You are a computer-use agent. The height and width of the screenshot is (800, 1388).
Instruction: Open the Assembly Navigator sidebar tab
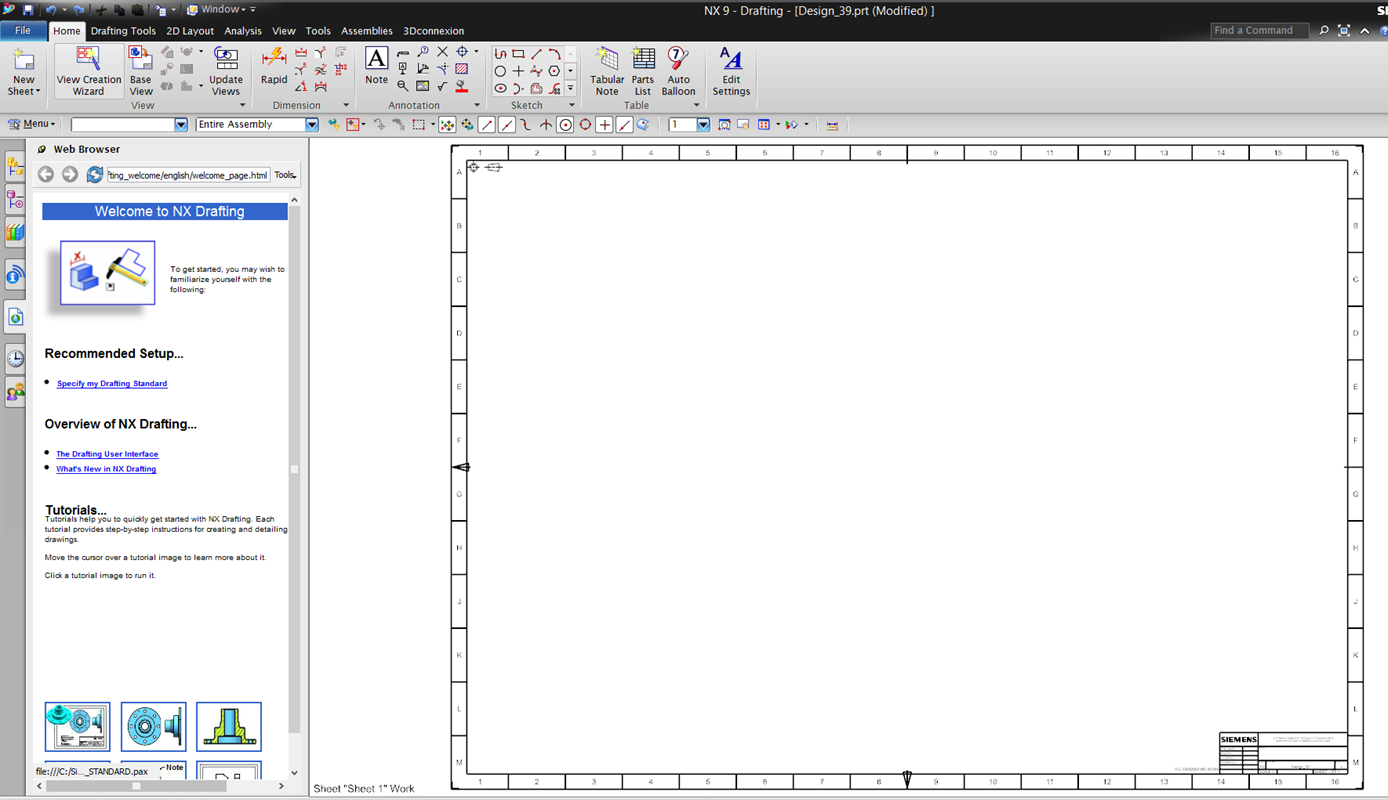coord(15,166)
